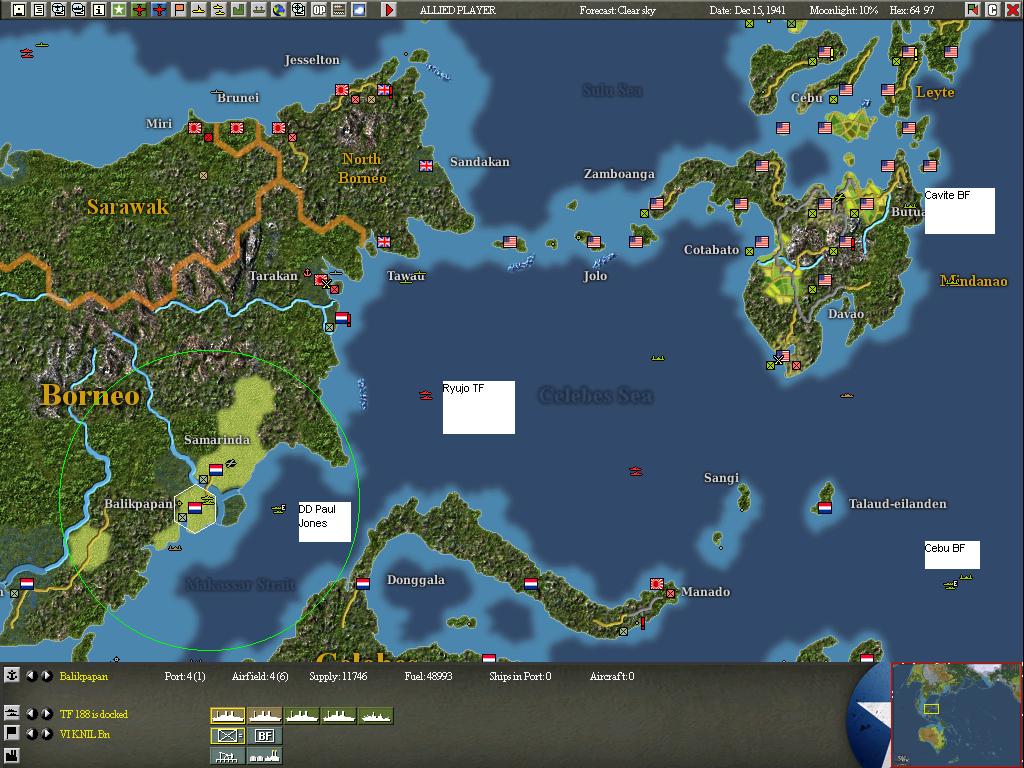Open the 'TF 188 is docked' link
This screenshot has height=768, width=1024.
tap(93, 714)
